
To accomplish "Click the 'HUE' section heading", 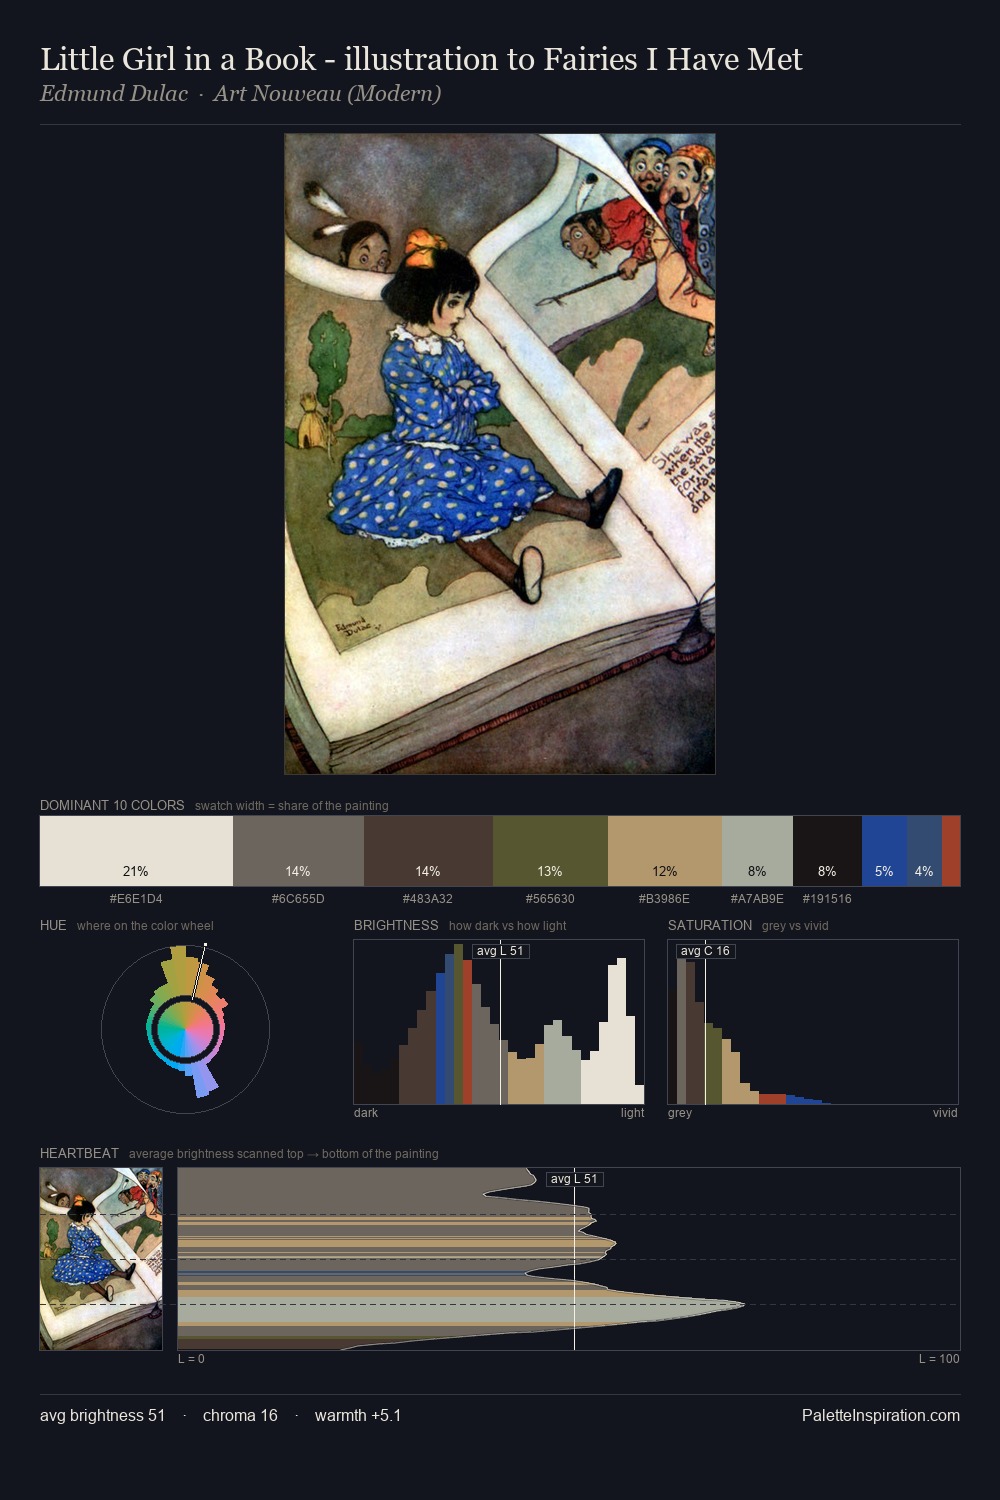I will coord(53,925).
